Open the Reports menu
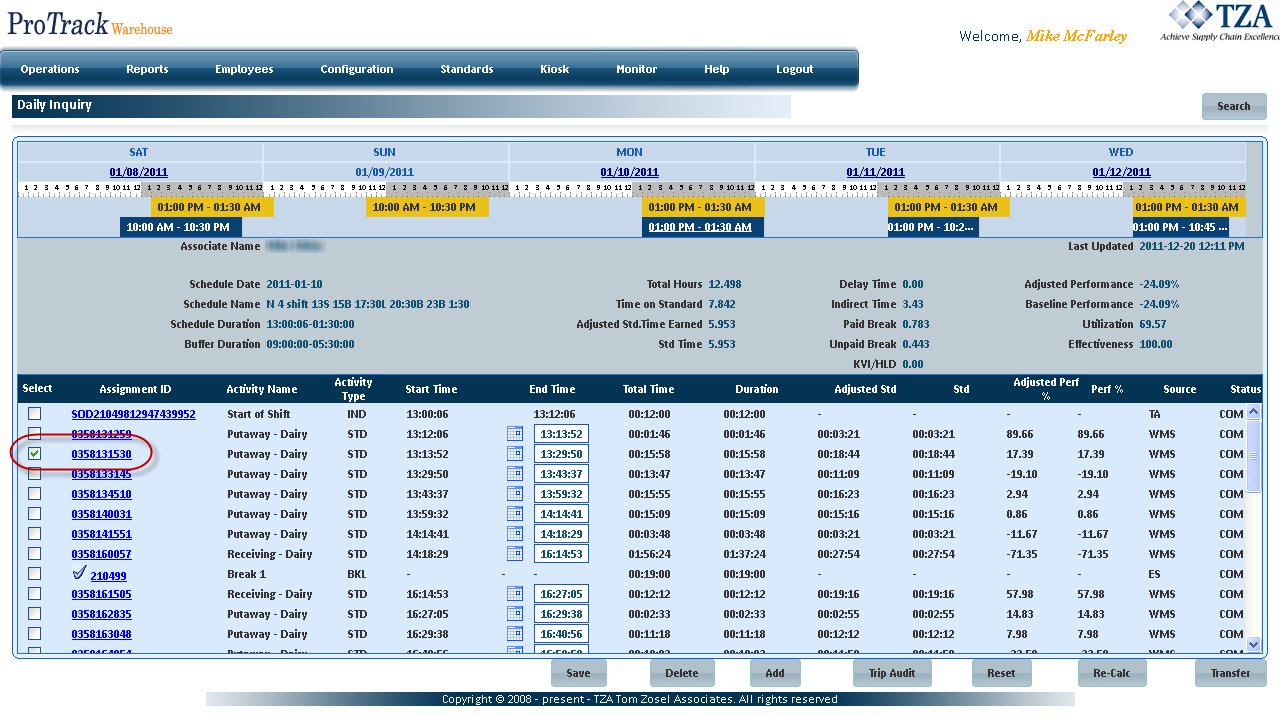The width and height of the screenshot is (1280, 716). [147, 69]
